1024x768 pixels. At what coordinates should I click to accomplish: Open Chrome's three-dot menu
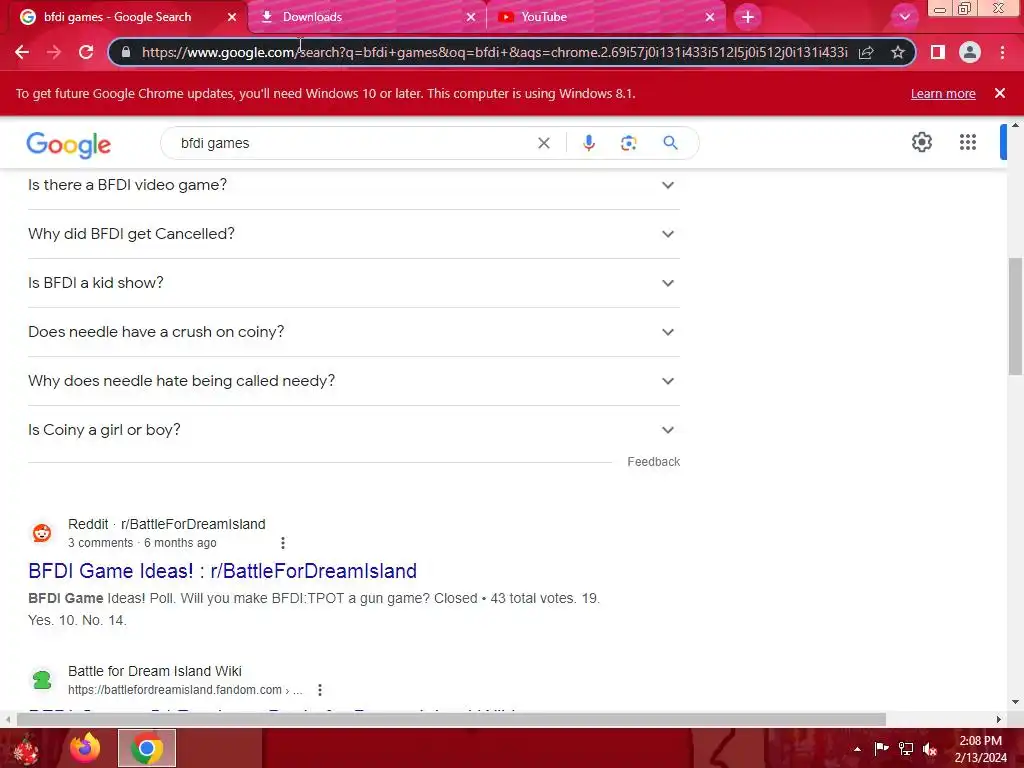click(x=1002, y=52)
